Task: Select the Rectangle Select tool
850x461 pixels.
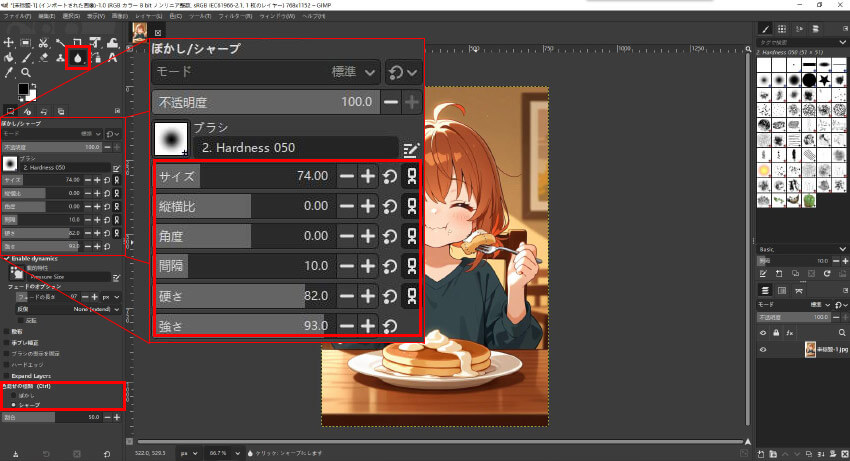Action: (x=25, y=42)
